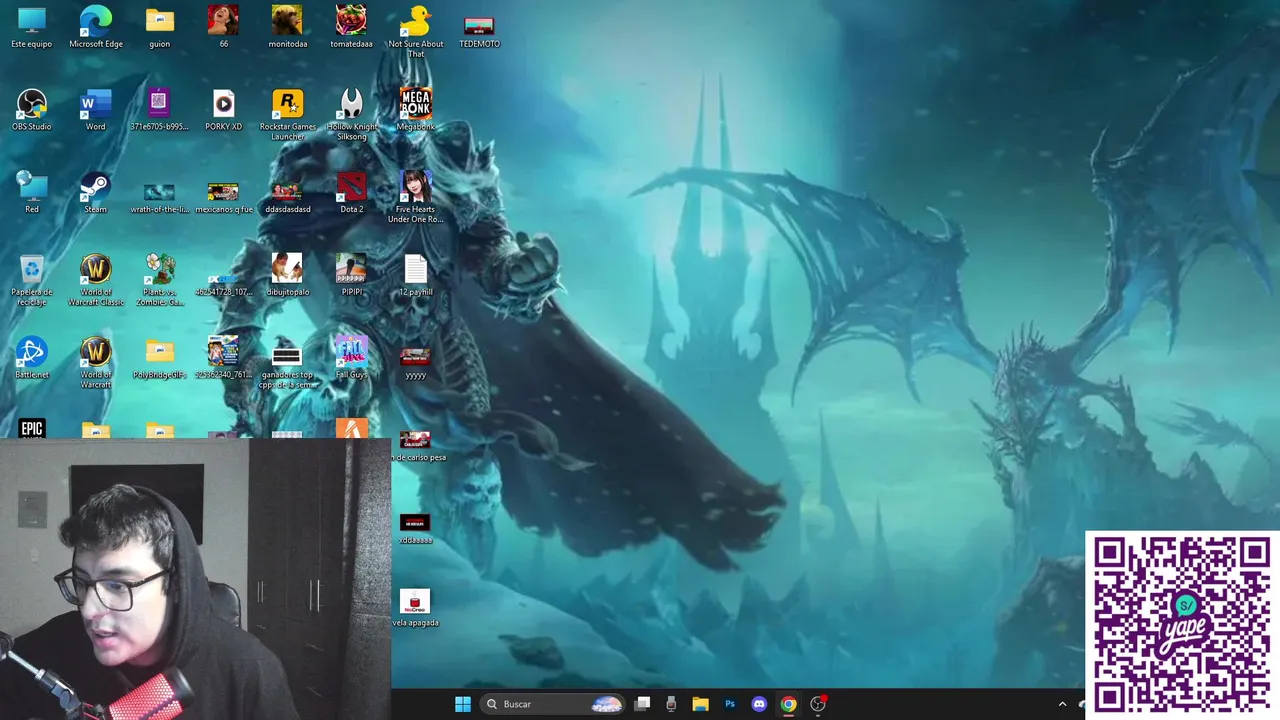The height and width of the screenshot is (720, 1280).
Task: Launch Dota 2 shortcut
Action: pos(352,193)
